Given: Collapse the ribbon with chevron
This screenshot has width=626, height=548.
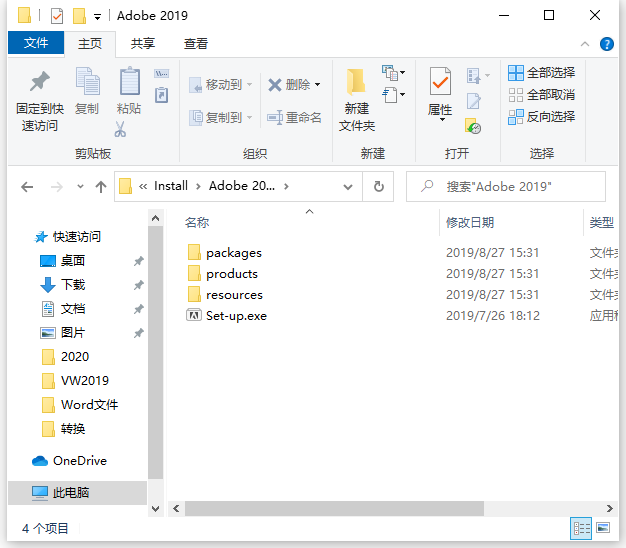Looking at the screenshot, I should [584, 44].
